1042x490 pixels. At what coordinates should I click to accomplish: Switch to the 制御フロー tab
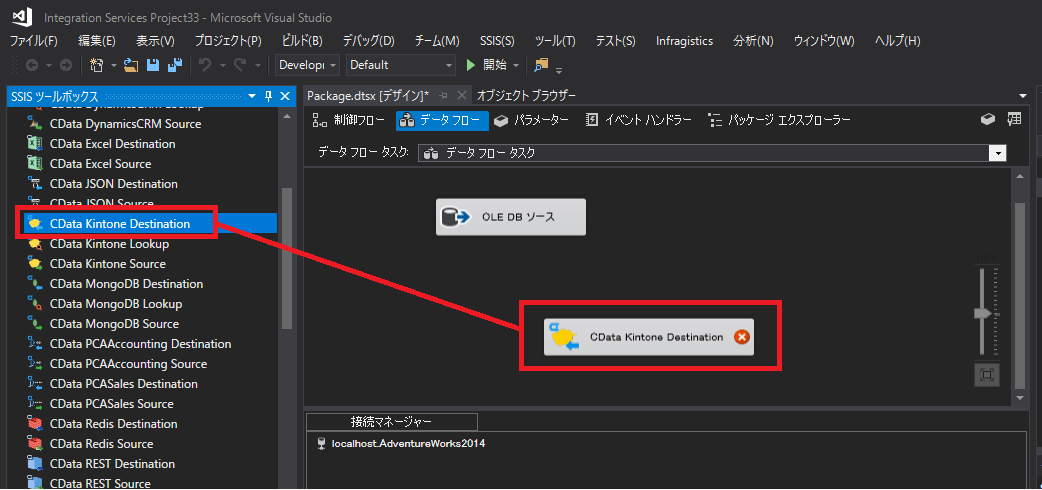coord(350,120)
